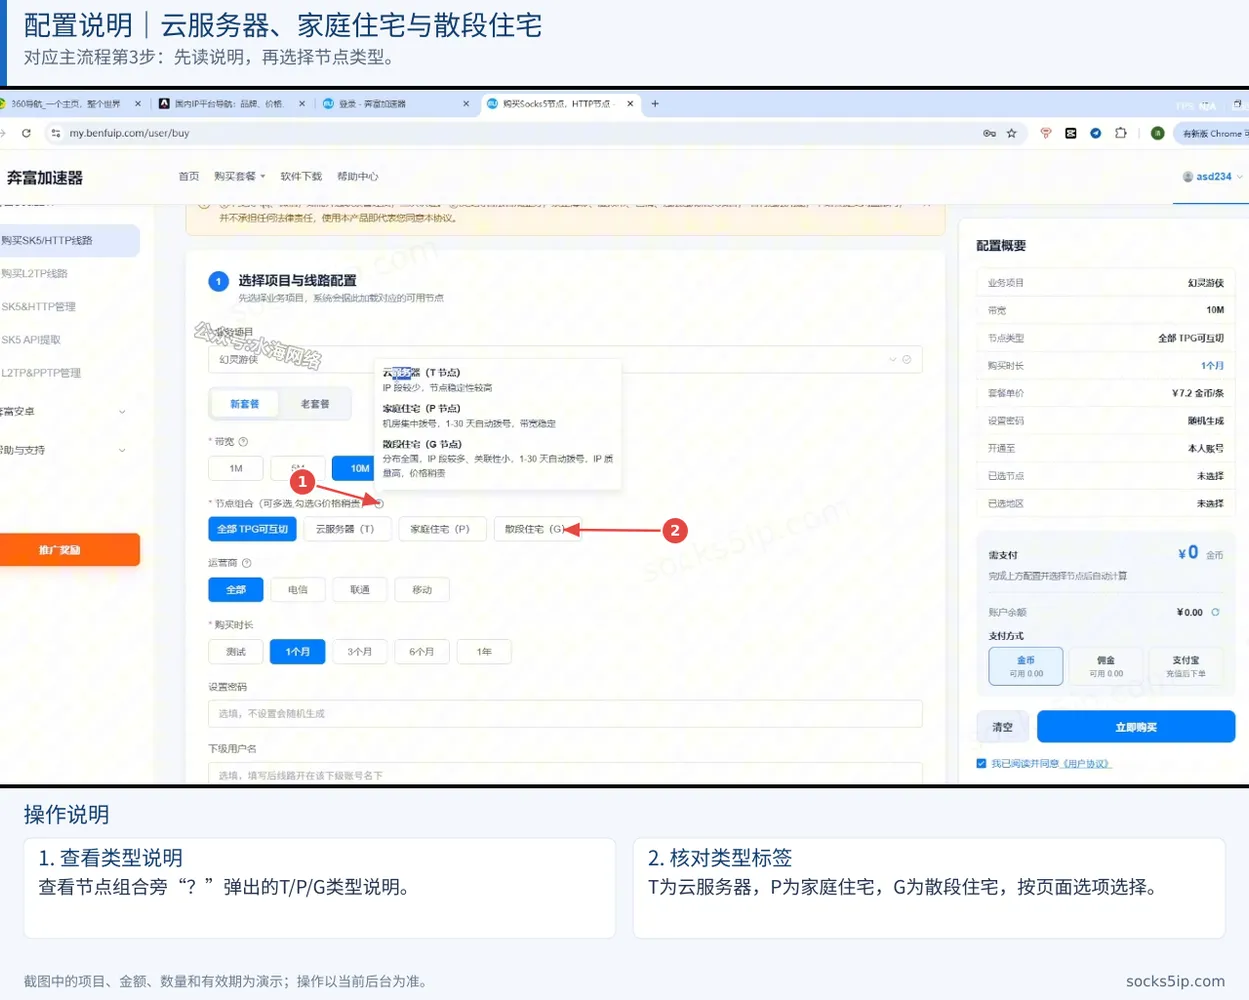Switch to the 360导航 browser tab
The image size is (1249, 1000).
point(68,103)
